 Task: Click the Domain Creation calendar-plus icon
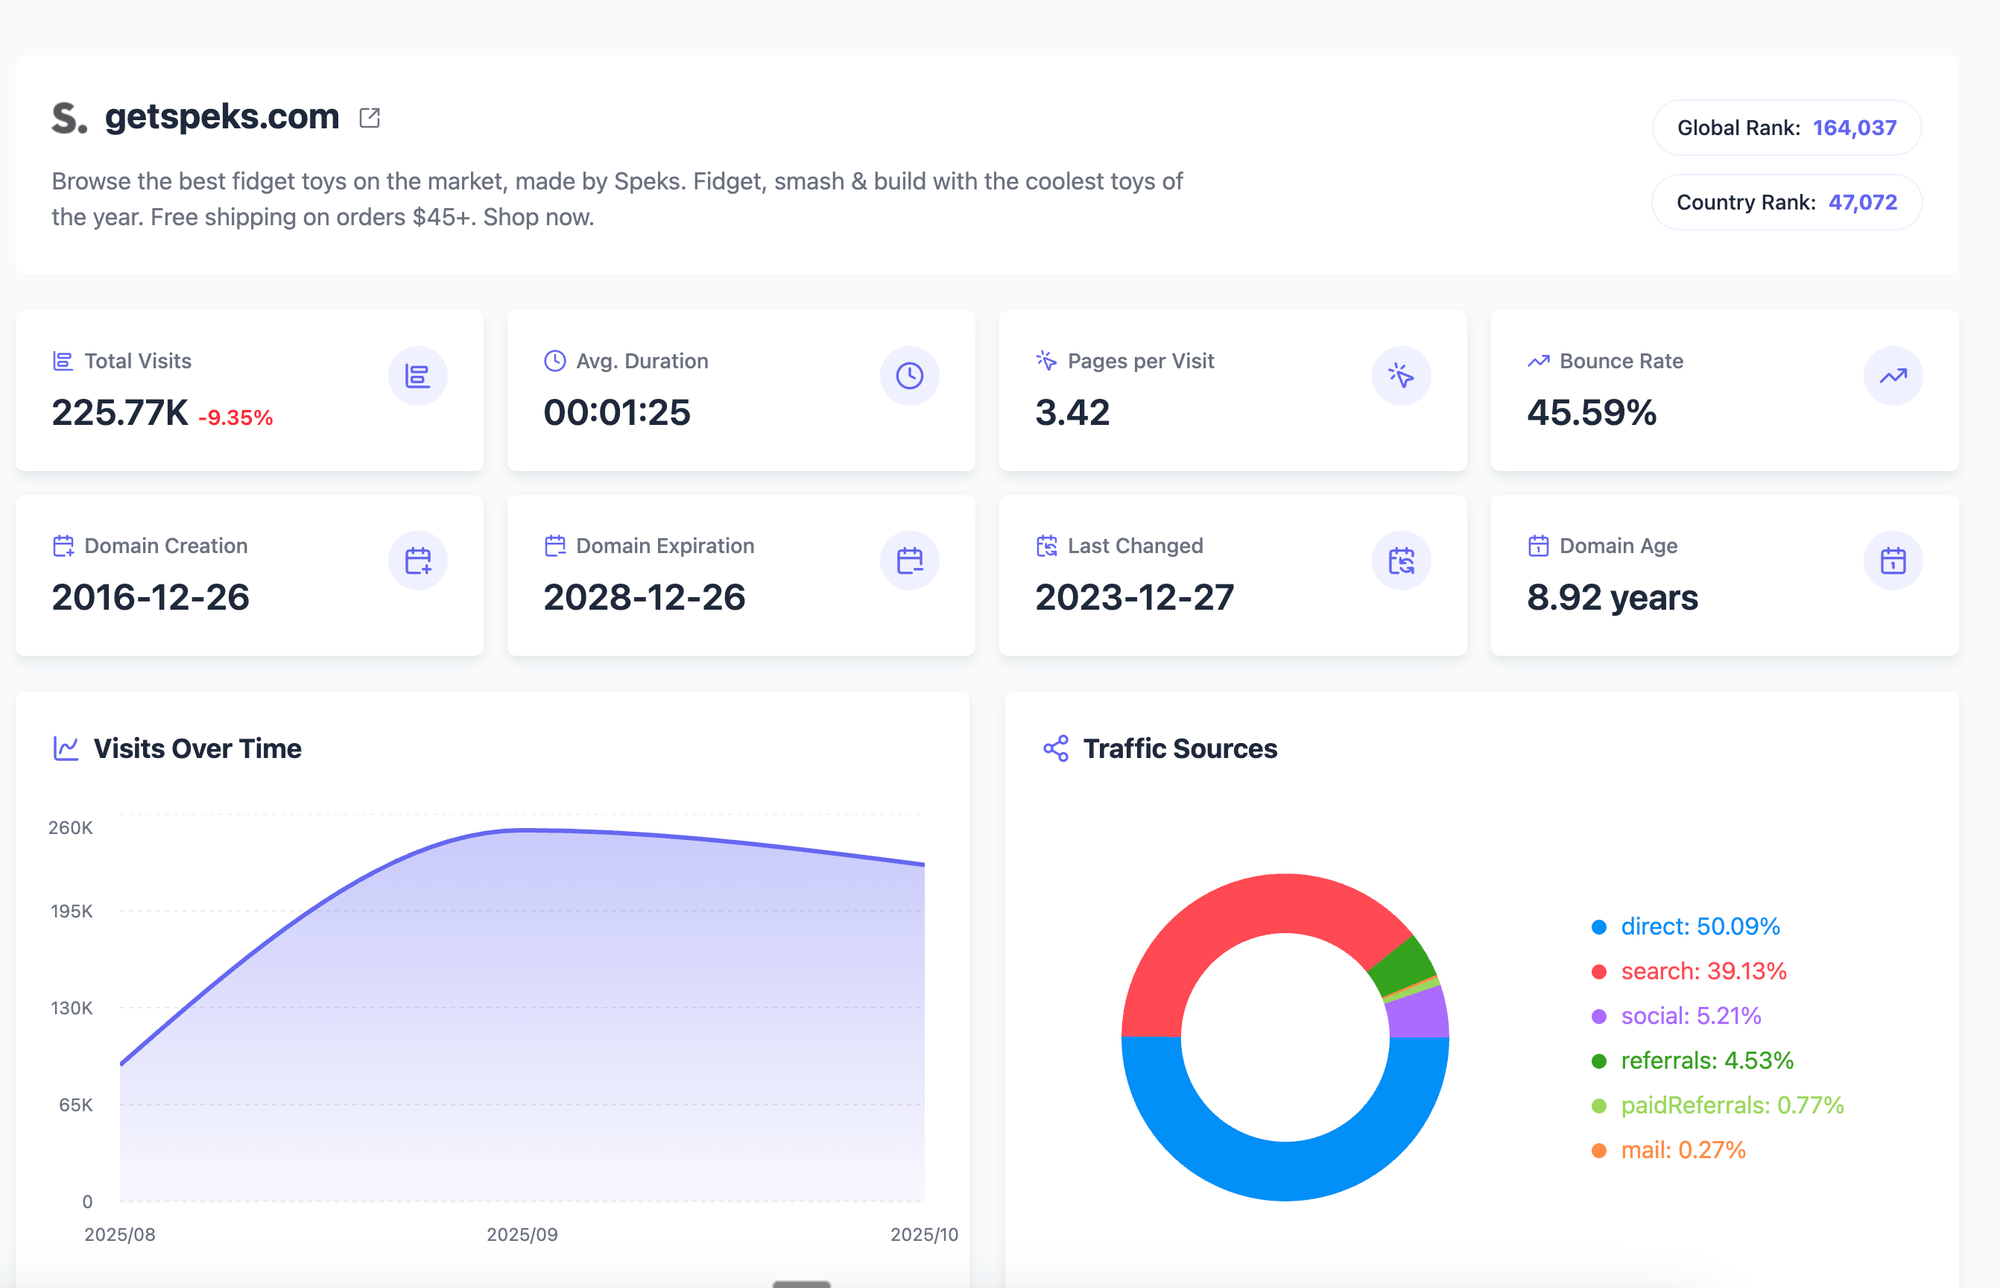coord(417,561)
